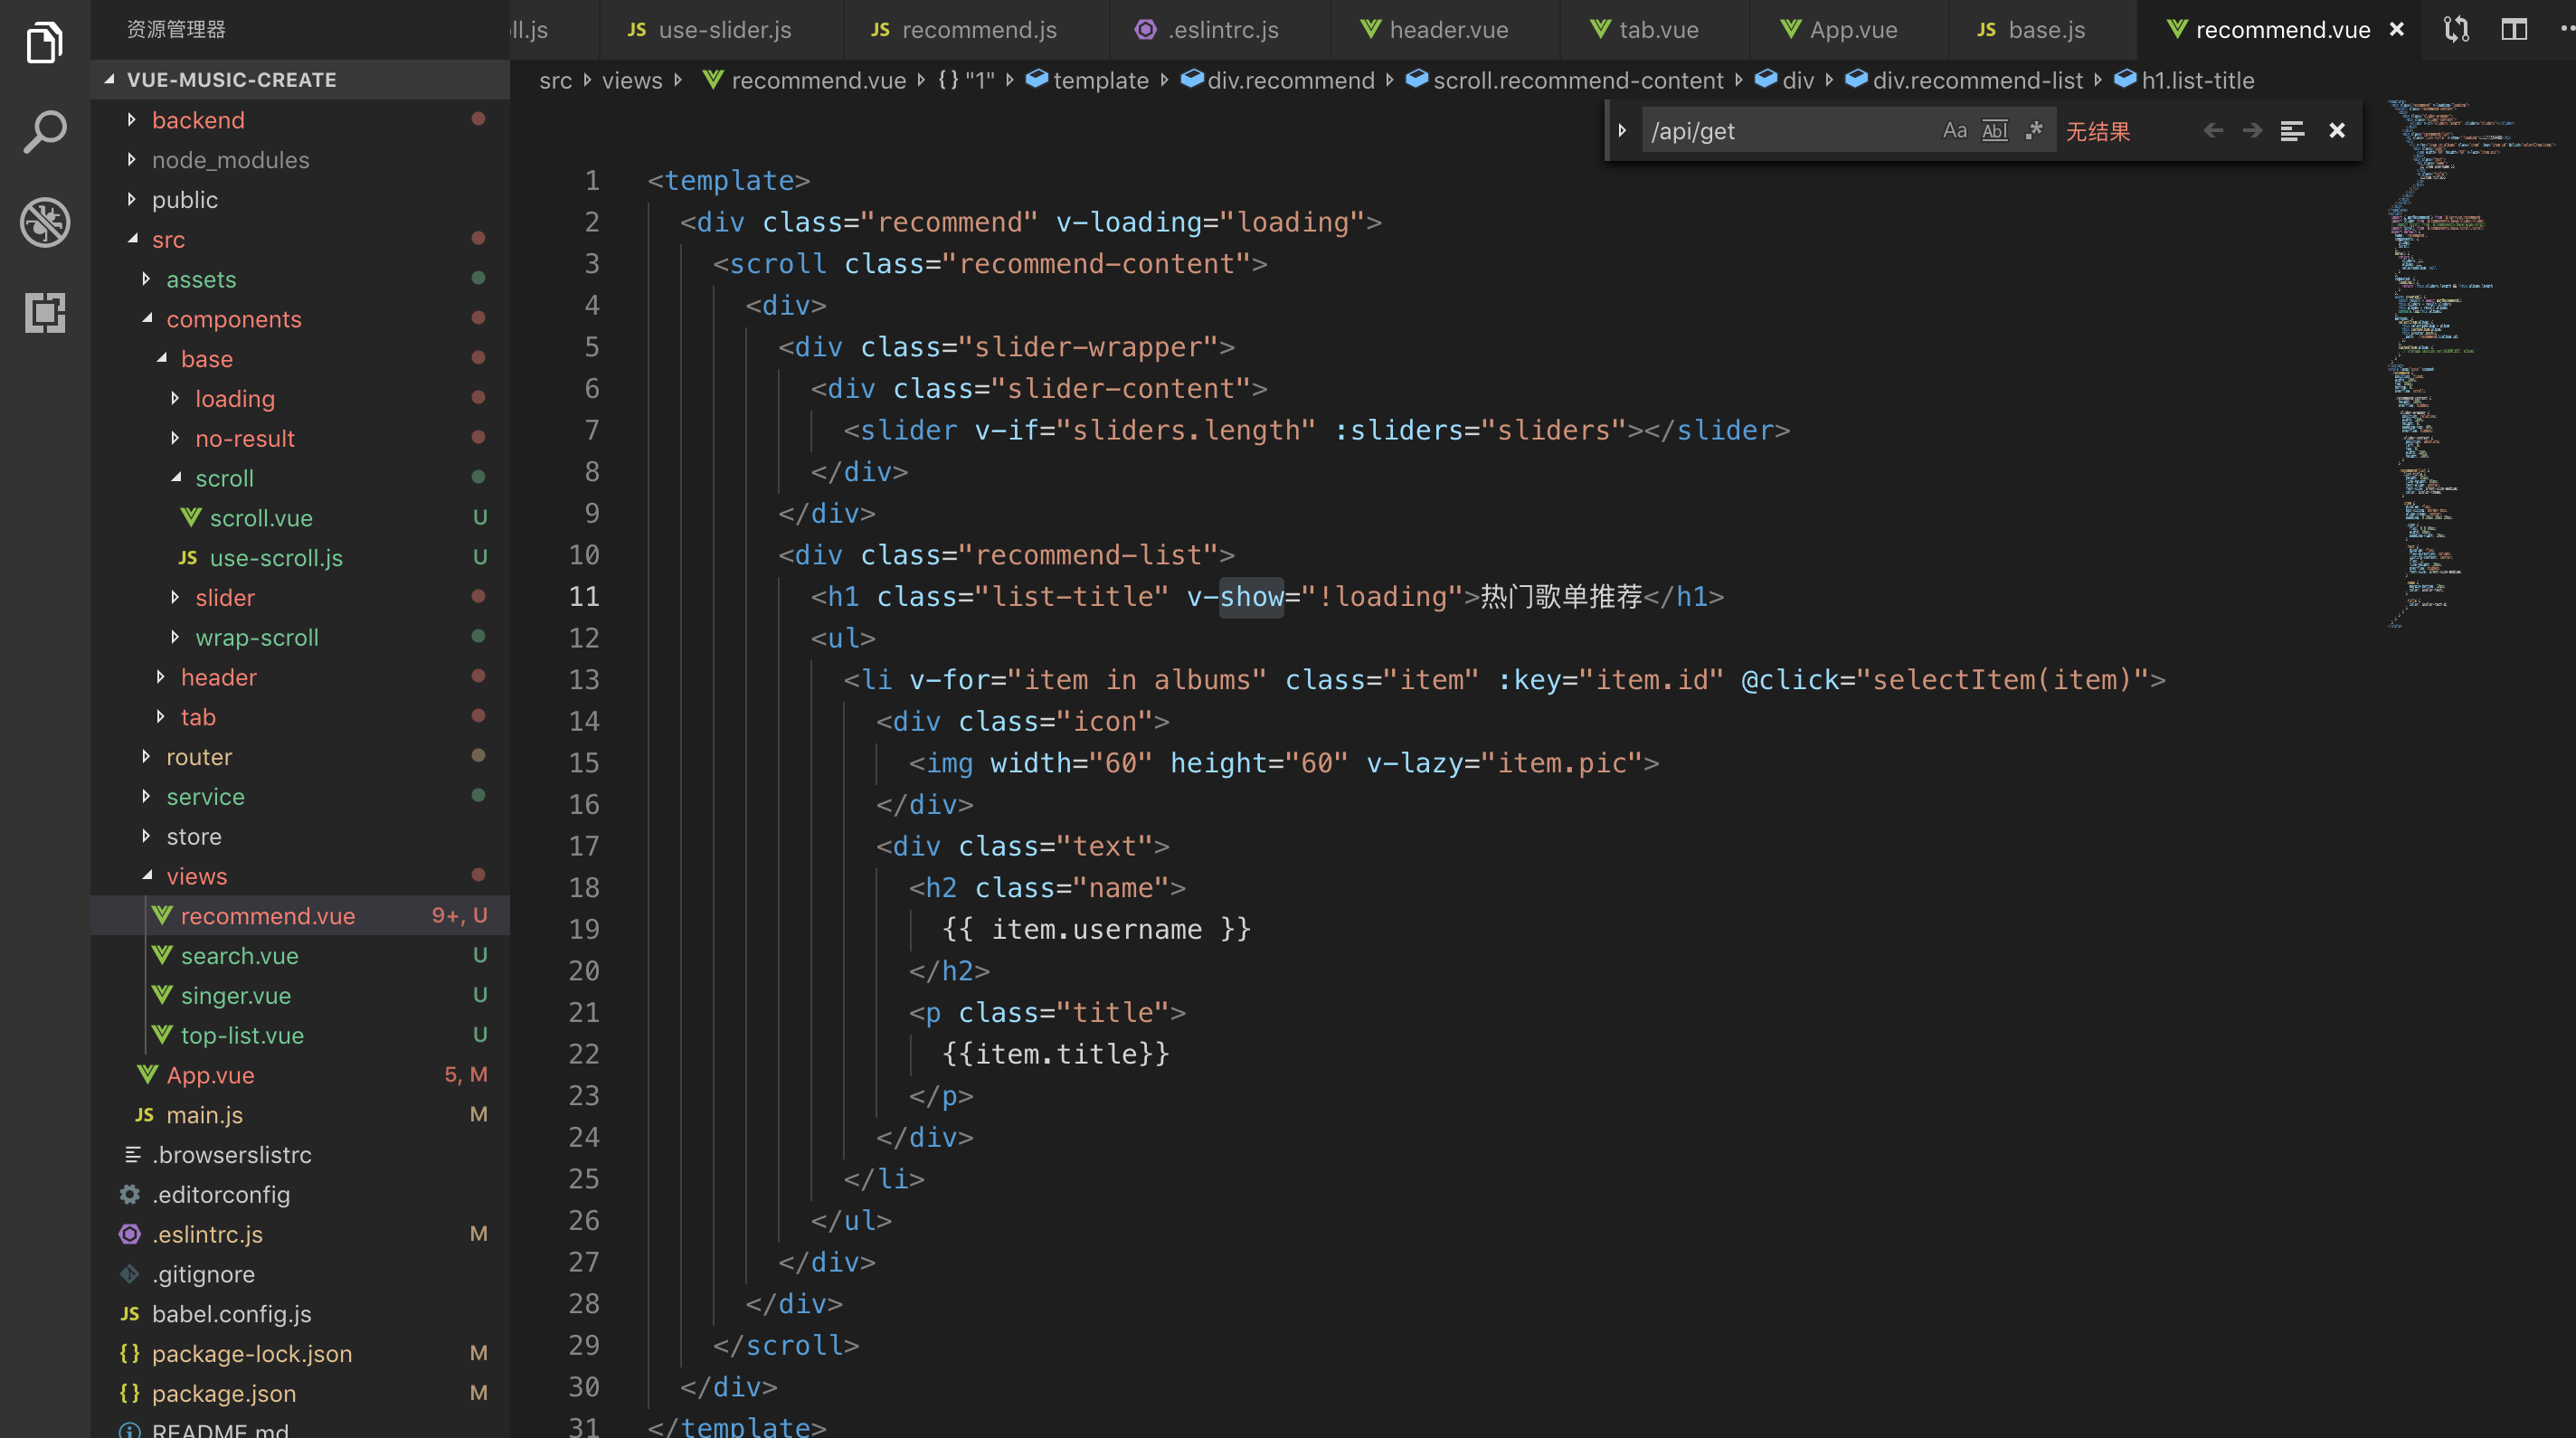Switch to the tab.vue tab

(x=1657, y=30)
